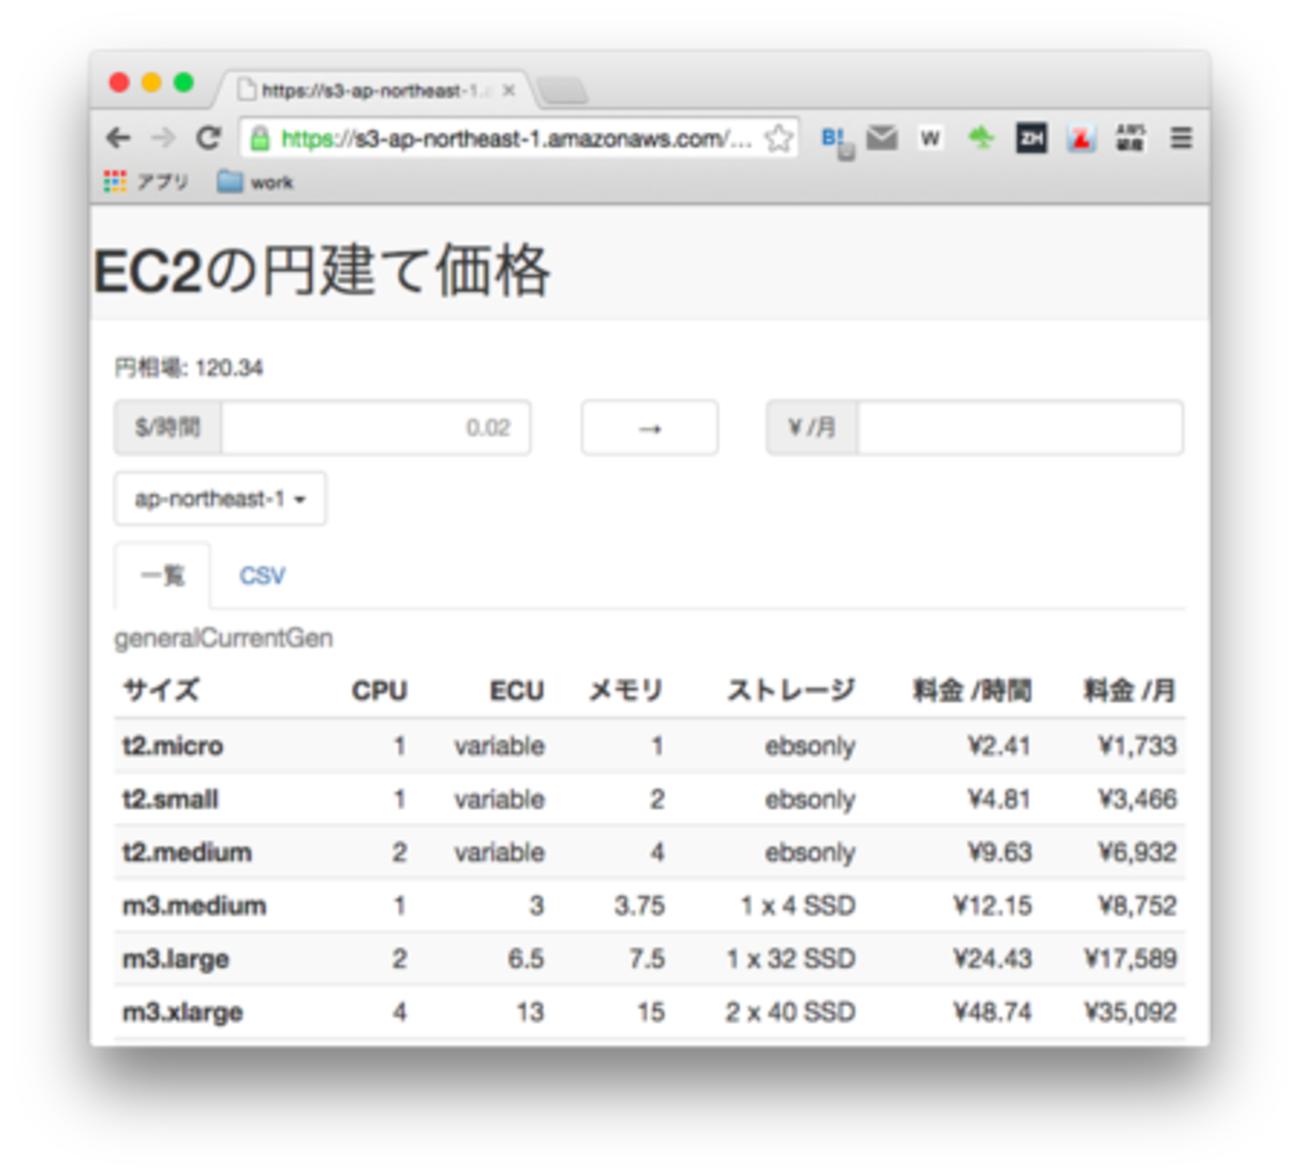Click the → convert button
This screenshot has width=1300, height=1176.
650,428
